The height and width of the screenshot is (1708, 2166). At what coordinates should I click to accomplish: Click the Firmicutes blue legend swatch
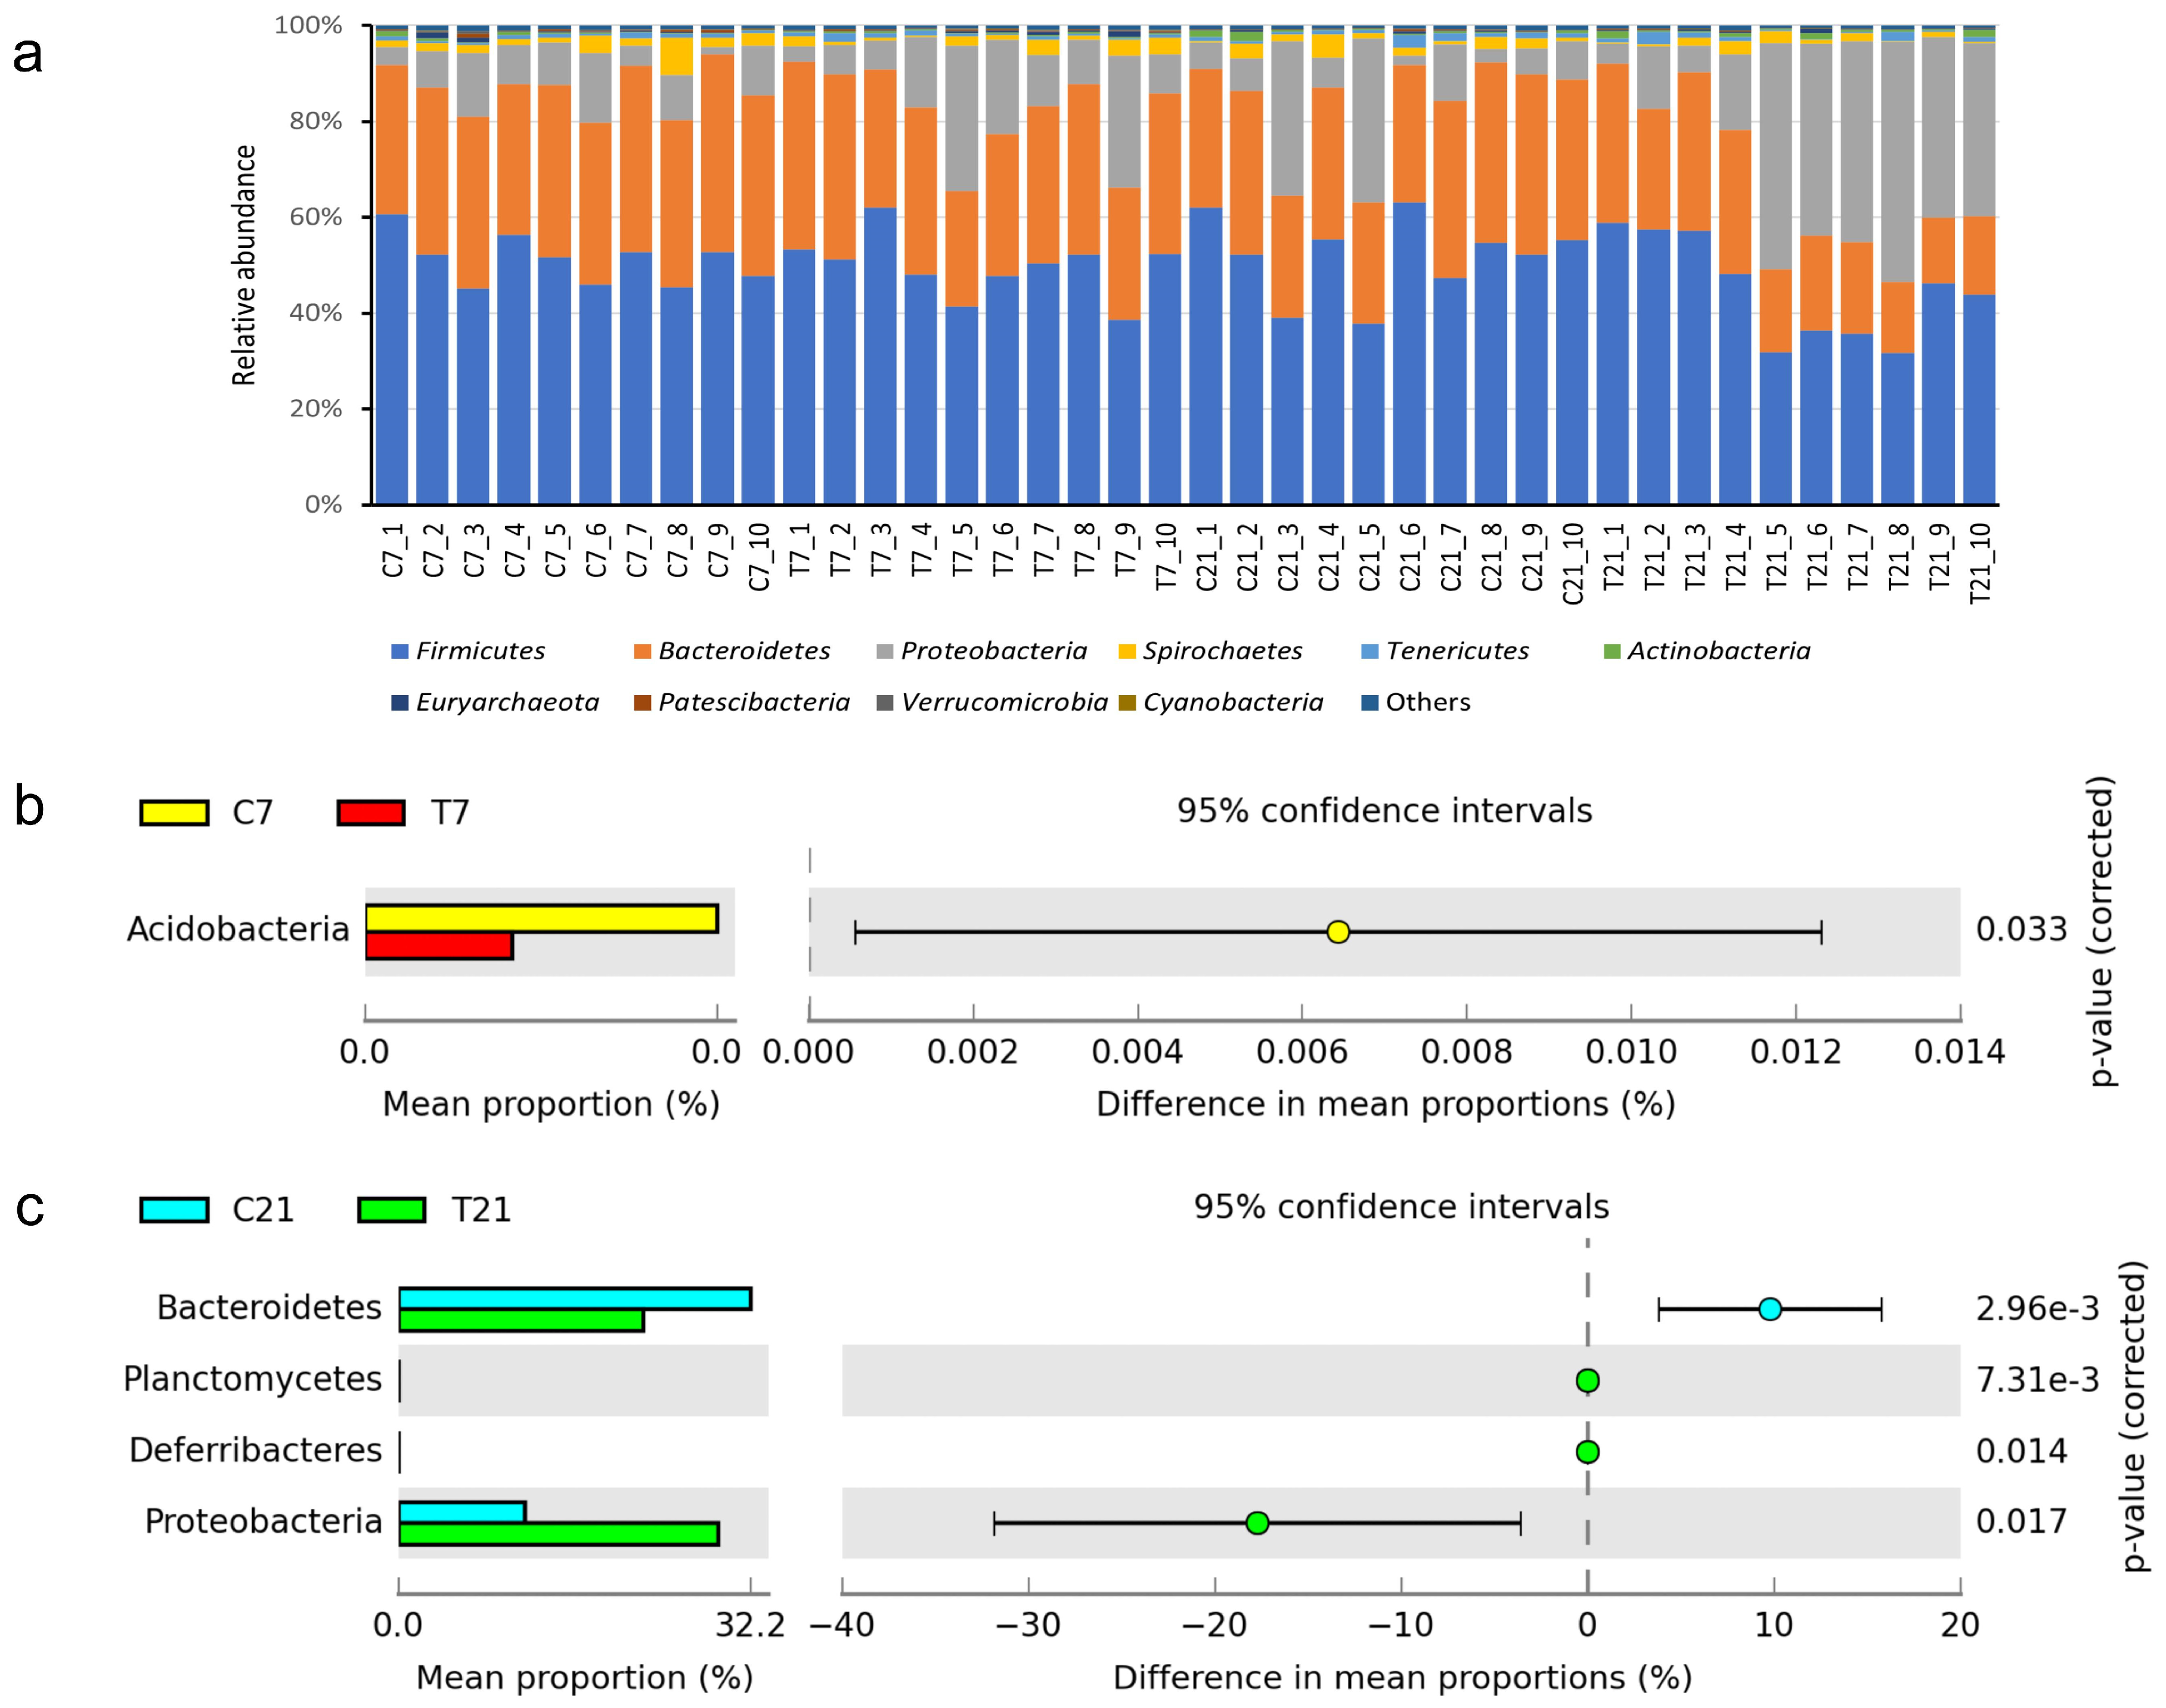400,652
